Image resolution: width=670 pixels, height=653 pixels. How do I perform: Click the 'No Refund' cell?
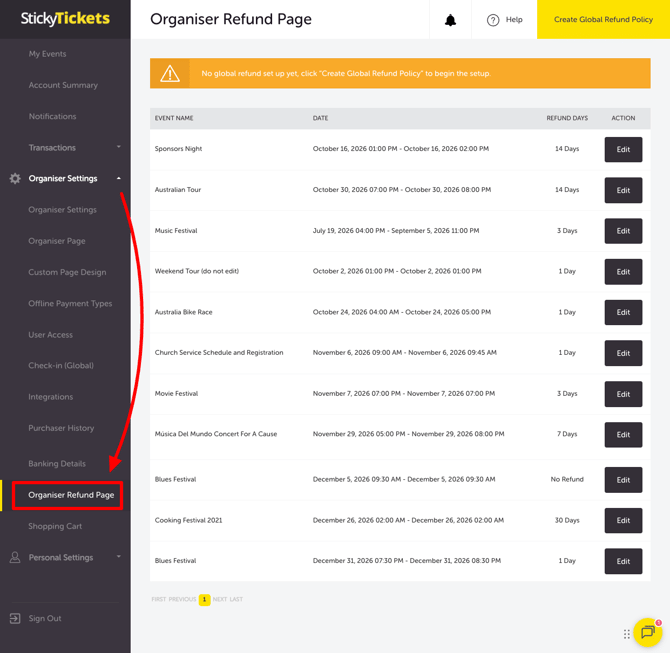click(x=567, y=479)
